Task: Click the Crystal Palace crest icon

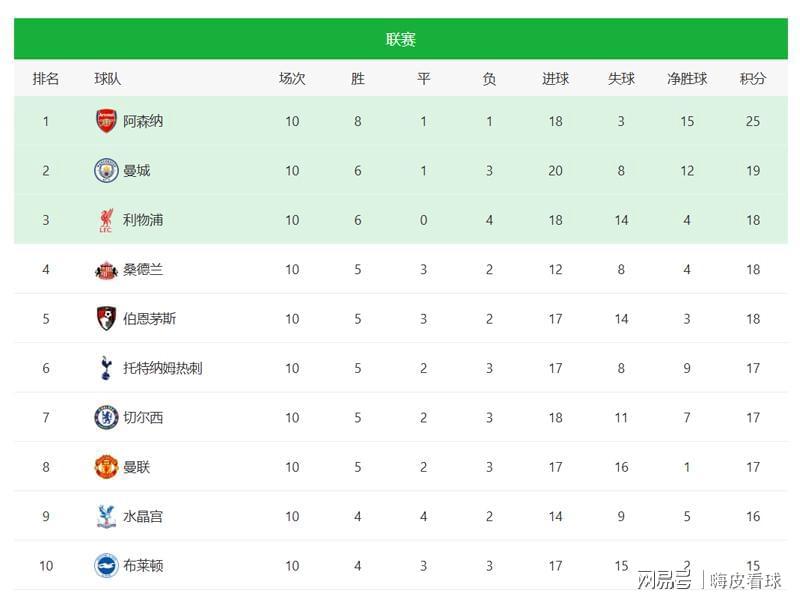Action: (106, 516)
